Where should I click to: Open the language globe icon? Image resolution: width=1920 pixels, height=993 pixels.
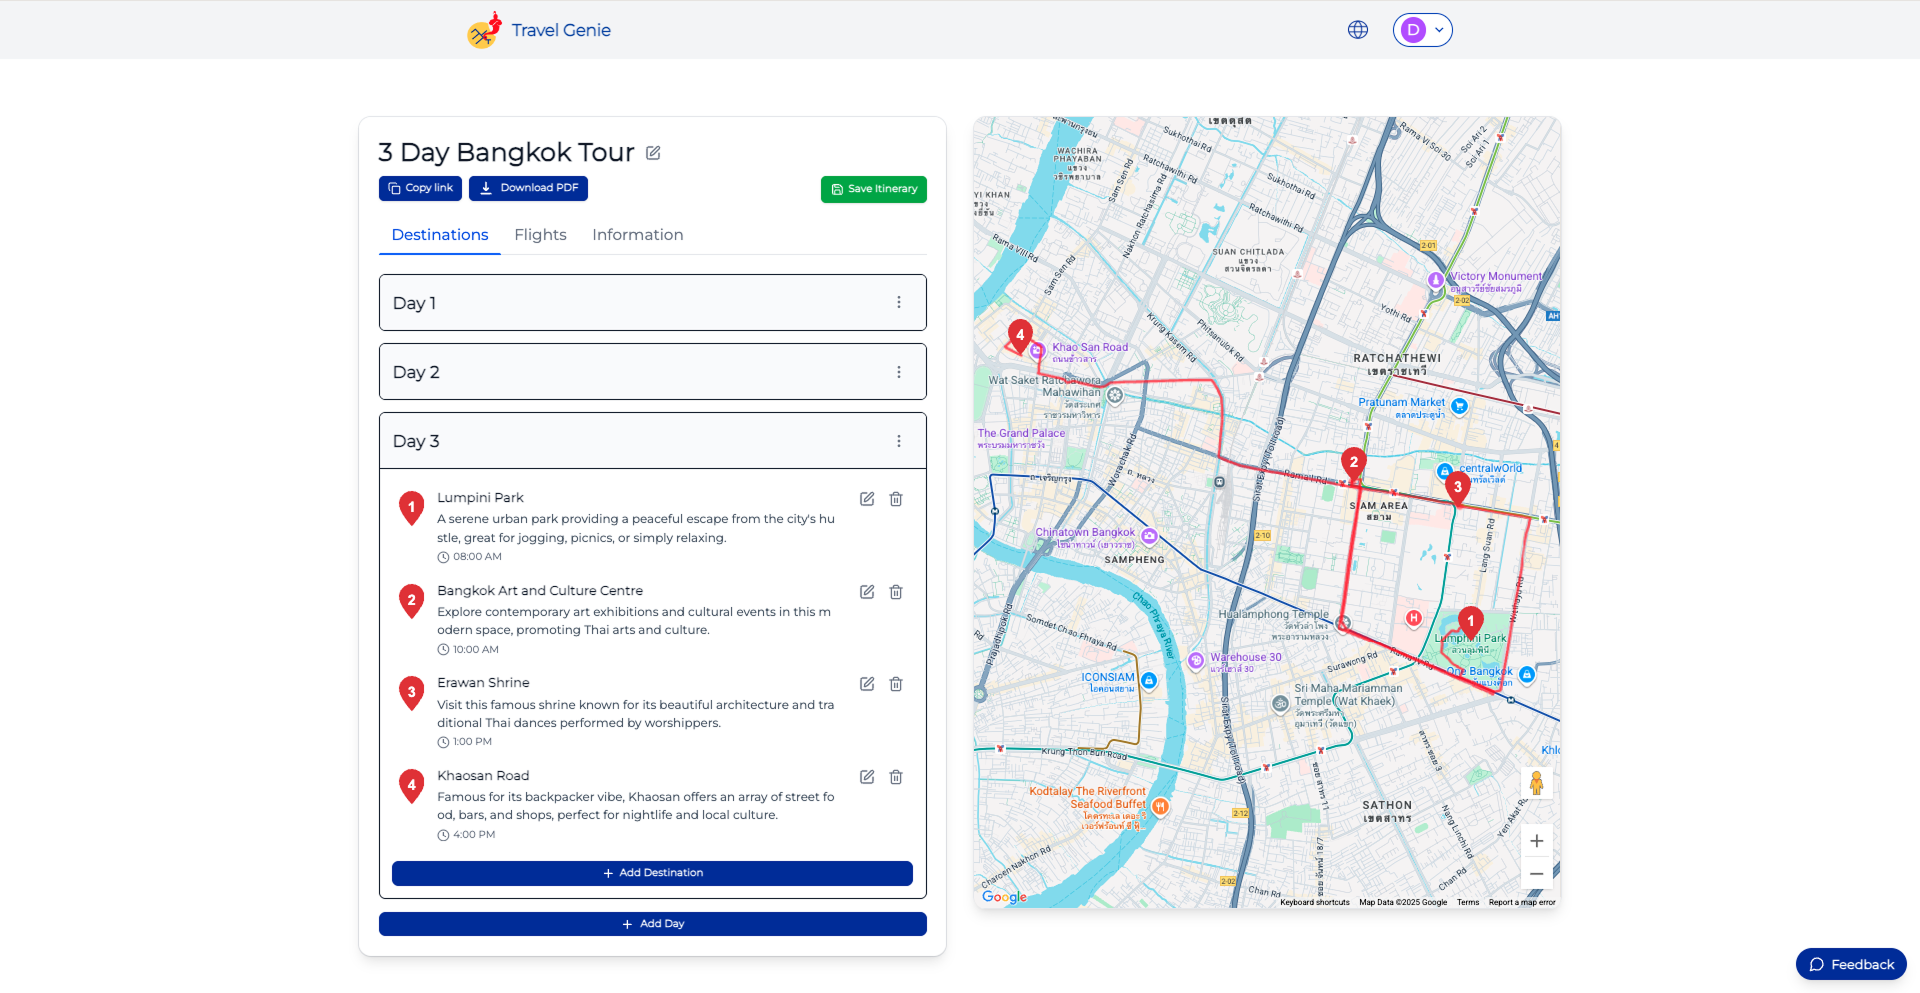click(x=1358, y=30)
